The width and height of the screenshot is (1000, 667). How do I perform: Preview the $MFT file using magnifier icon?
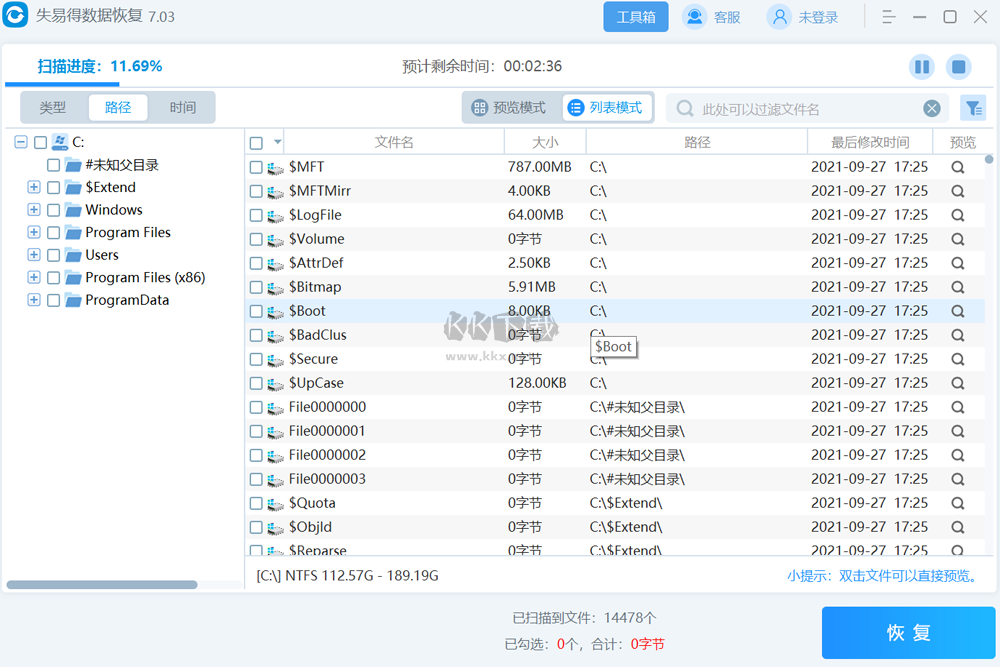coord(957,167)
